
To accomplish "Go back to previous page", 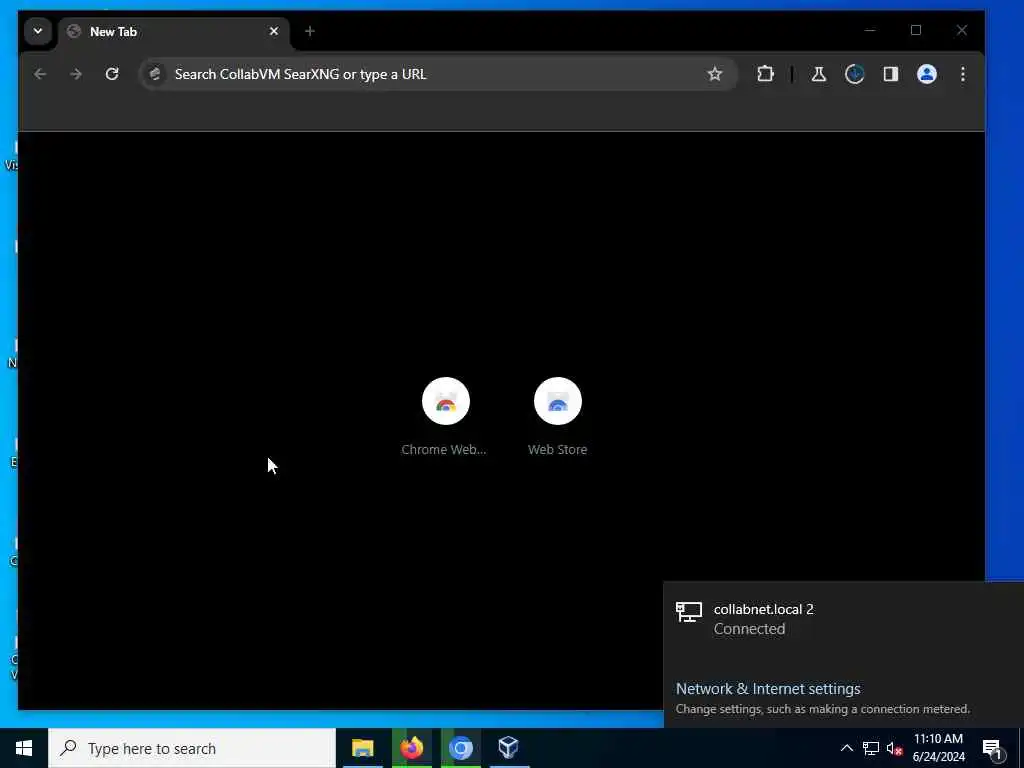I will coord(40,74).
